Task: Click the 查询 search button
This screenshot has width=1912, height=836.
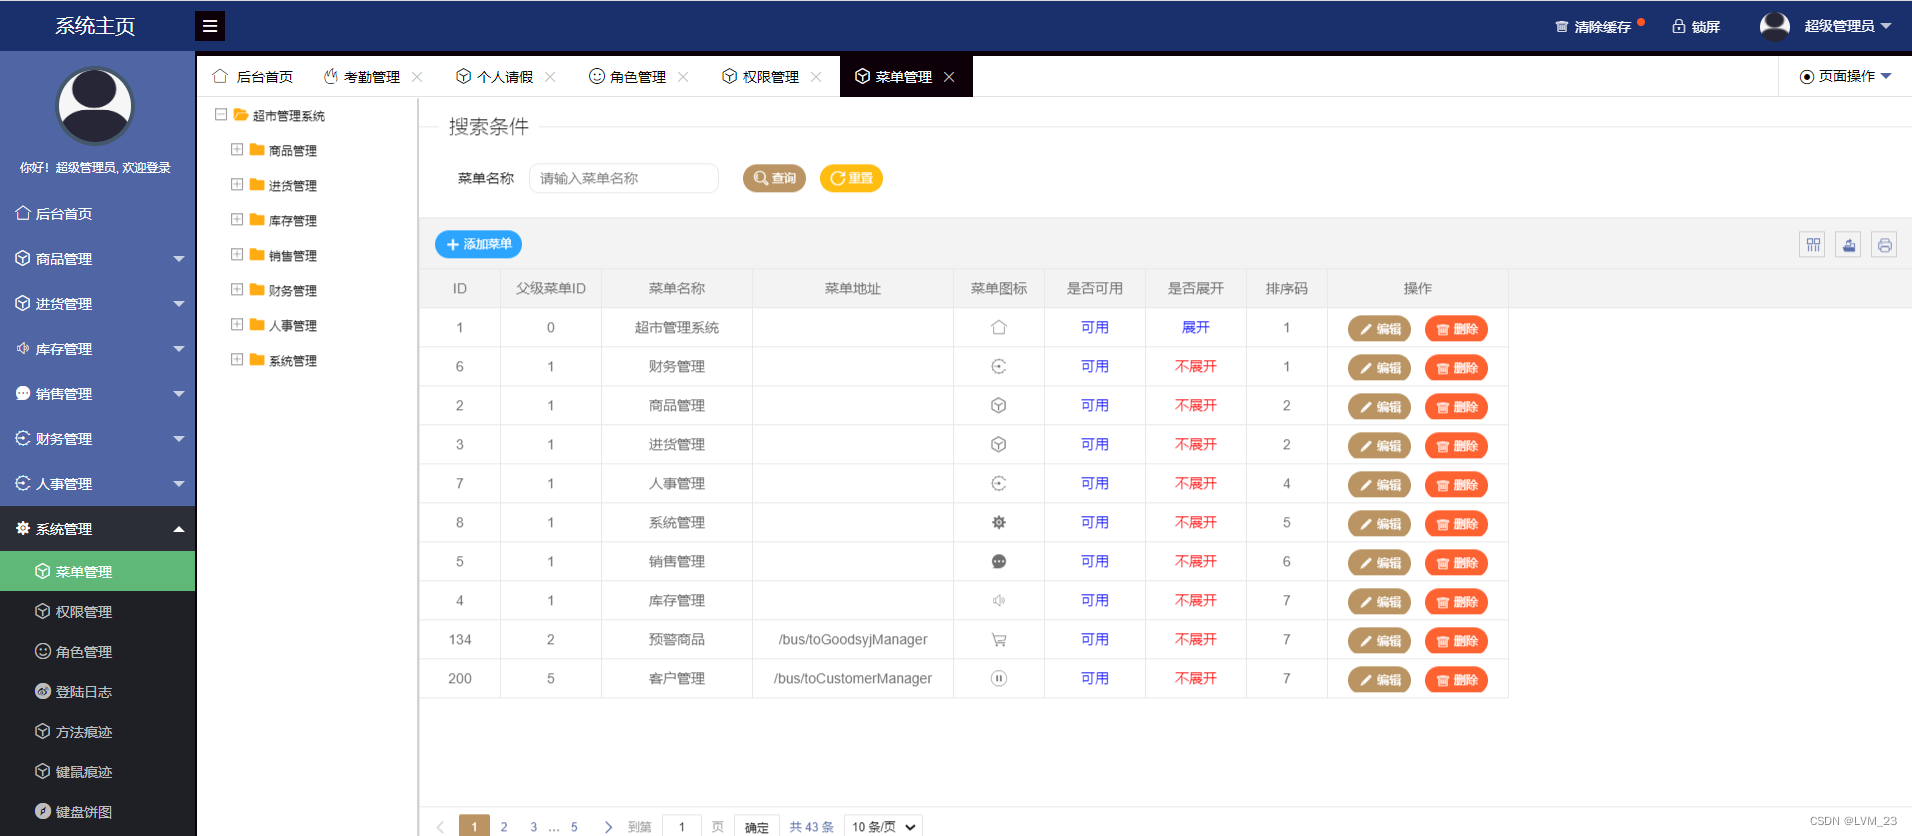Action: pos(774,178)
